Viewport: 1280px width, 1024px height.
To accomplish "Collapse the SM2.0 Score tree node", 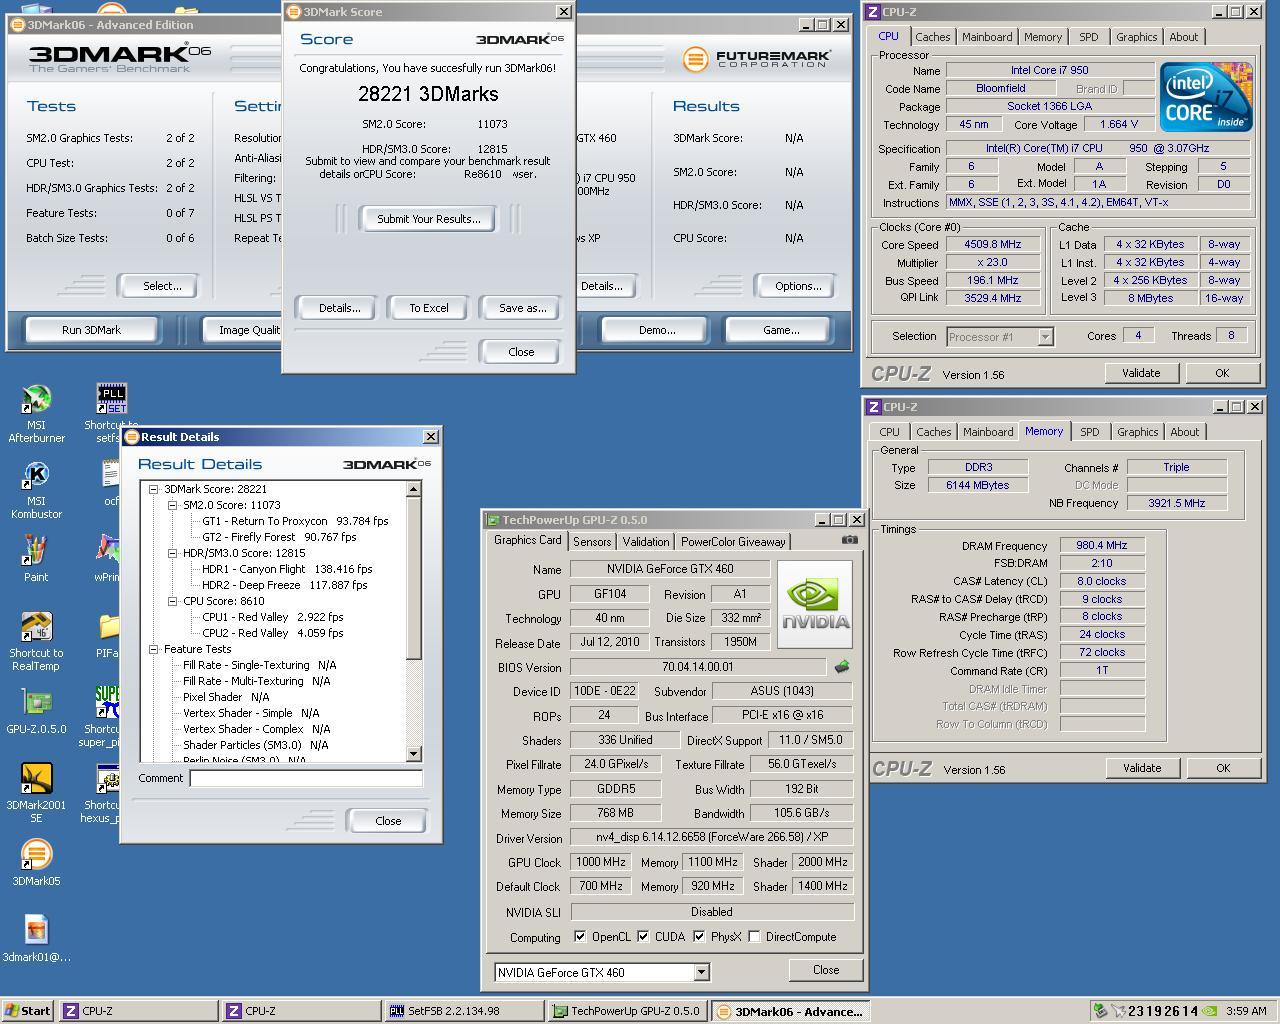I will pyautogui.click(x=173, y=505).
